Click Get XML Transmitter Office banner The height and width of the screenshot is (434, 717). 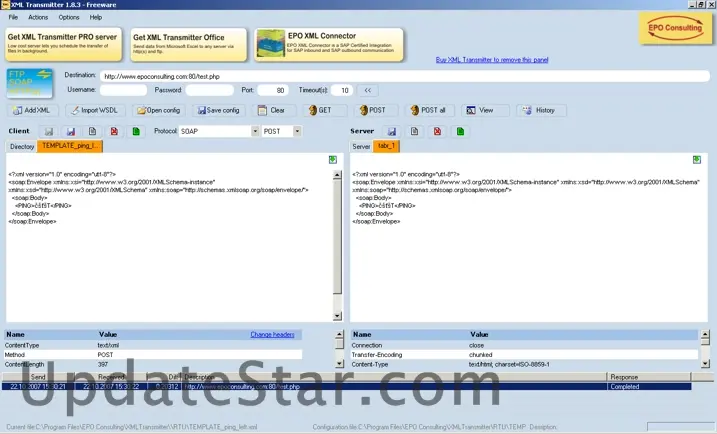tap(188, 44)
